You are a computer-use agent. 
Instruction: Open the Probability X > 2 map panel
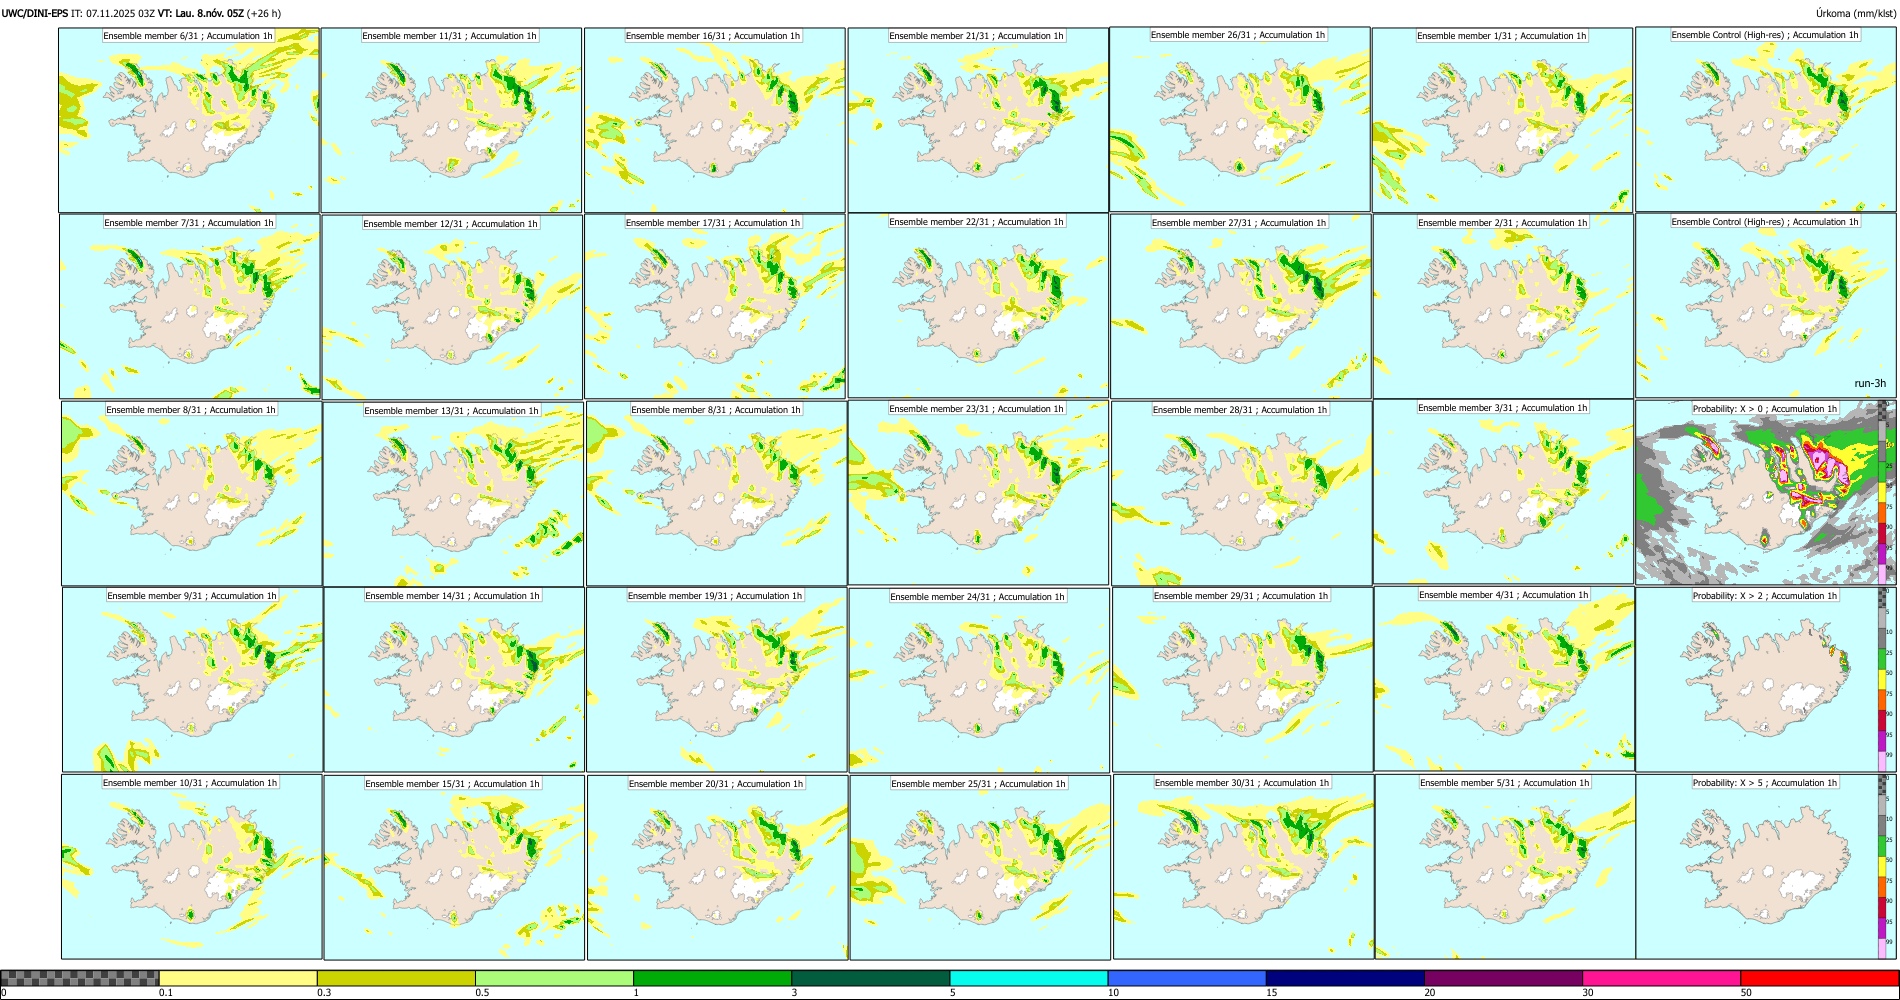1766,679
